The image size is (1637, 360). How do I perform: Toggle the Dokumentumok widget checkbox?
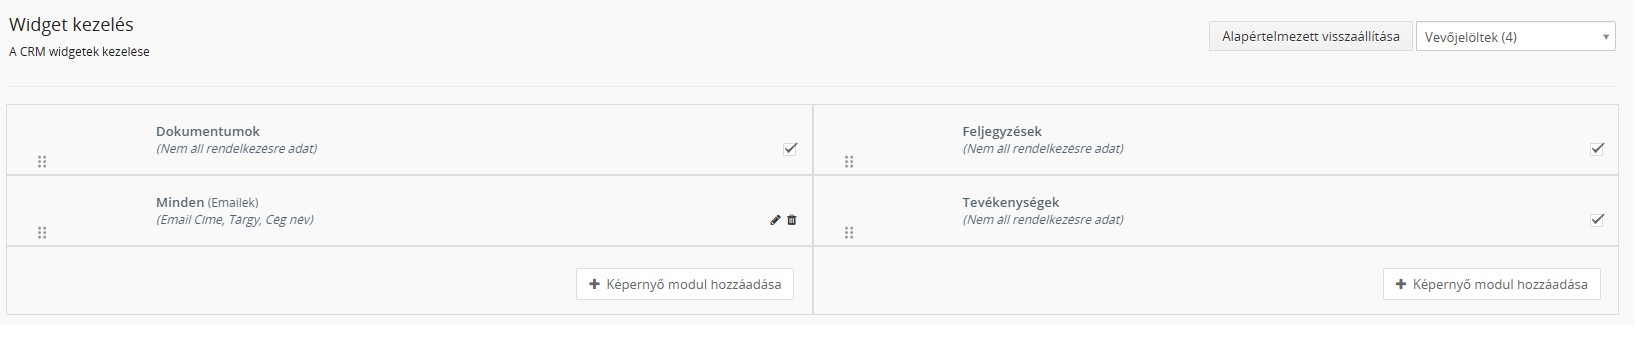pos(790,149)
